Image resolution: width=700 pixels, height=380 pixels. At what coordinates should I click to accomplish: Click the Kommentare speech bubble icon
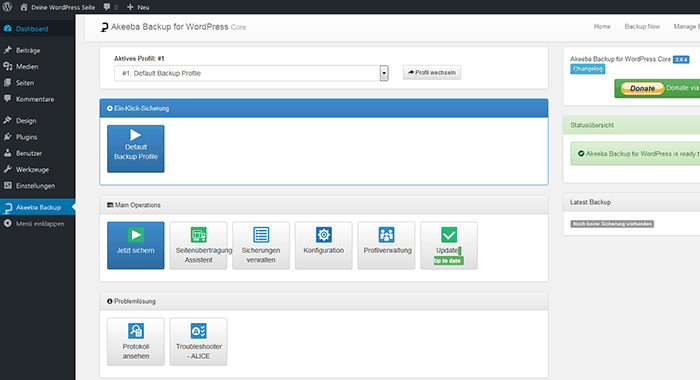[x=8, y=99]
